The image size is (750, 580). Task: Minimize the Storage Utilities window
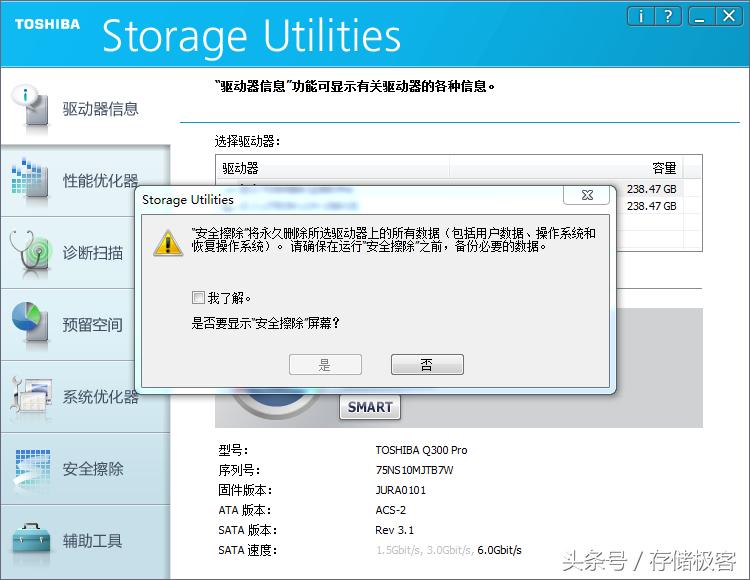(702, 16)
